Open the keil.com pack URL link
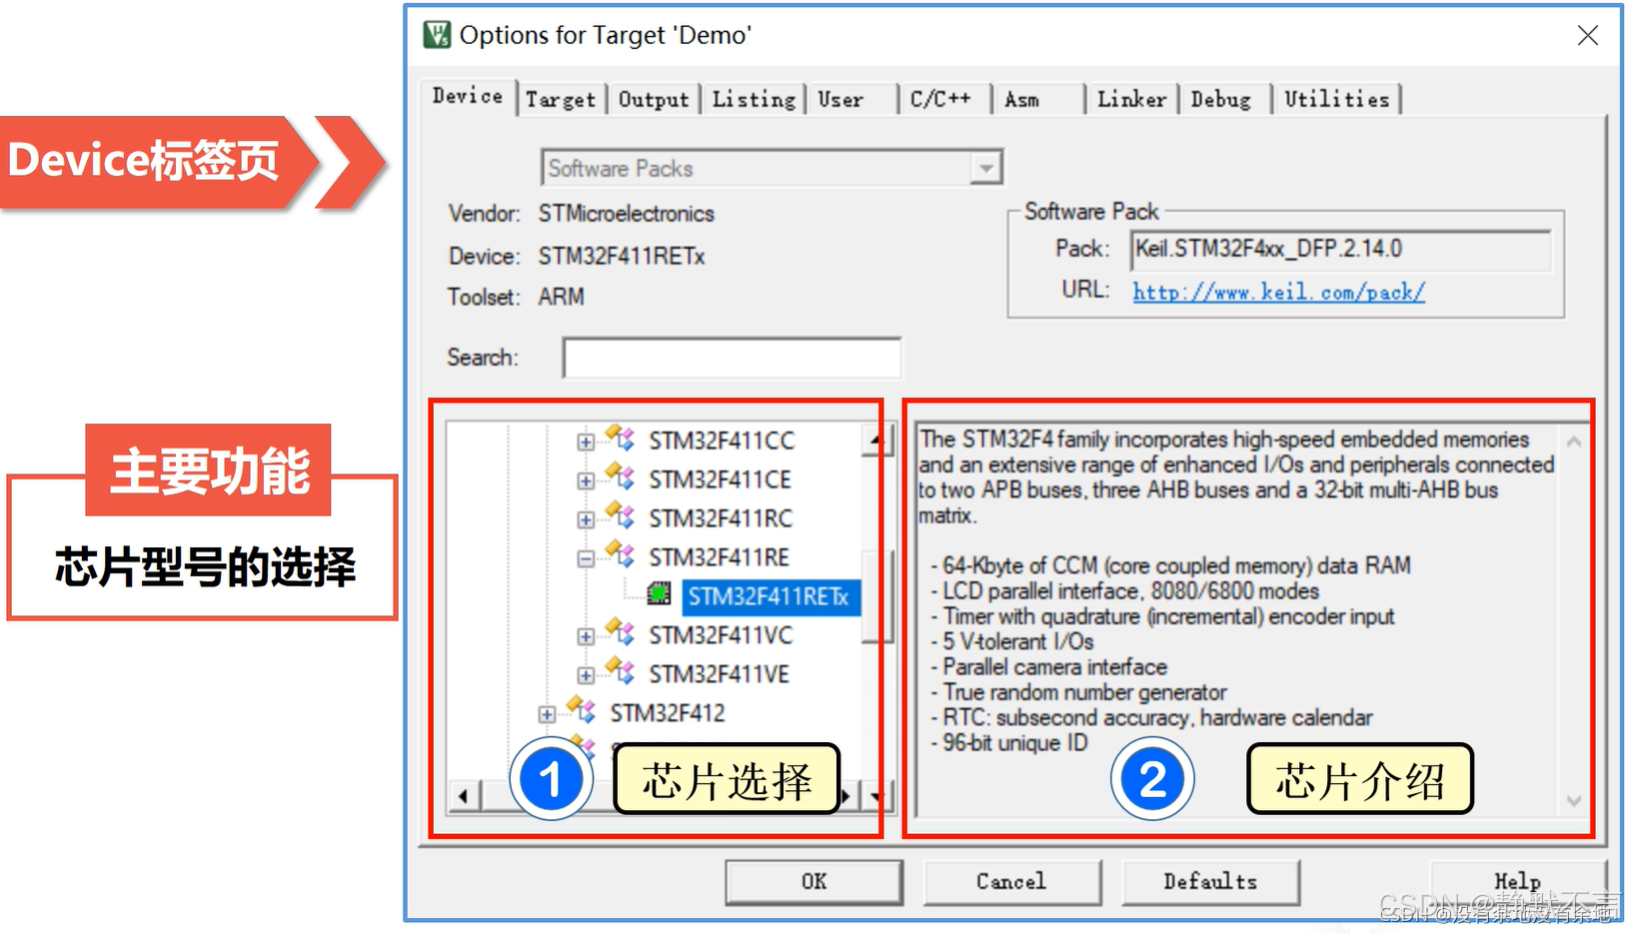Viewport: 1627px width, 933px height. point(1277,291)
